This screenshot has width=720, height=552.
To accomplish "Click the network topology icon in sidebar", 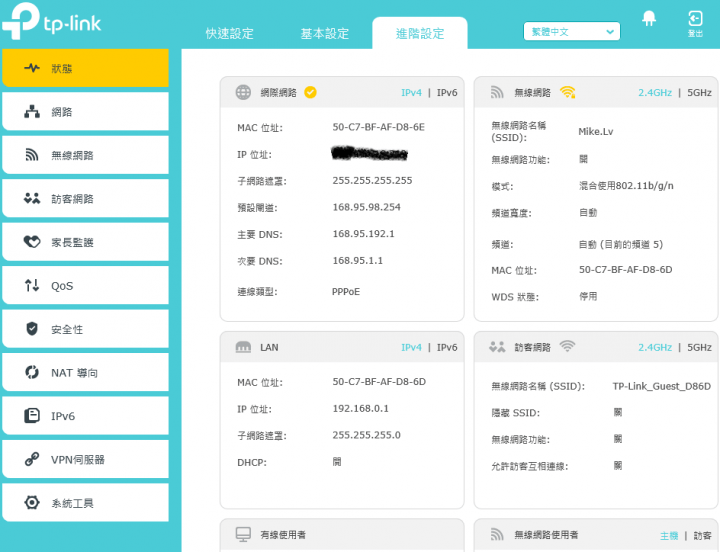I will click(32, 112).
